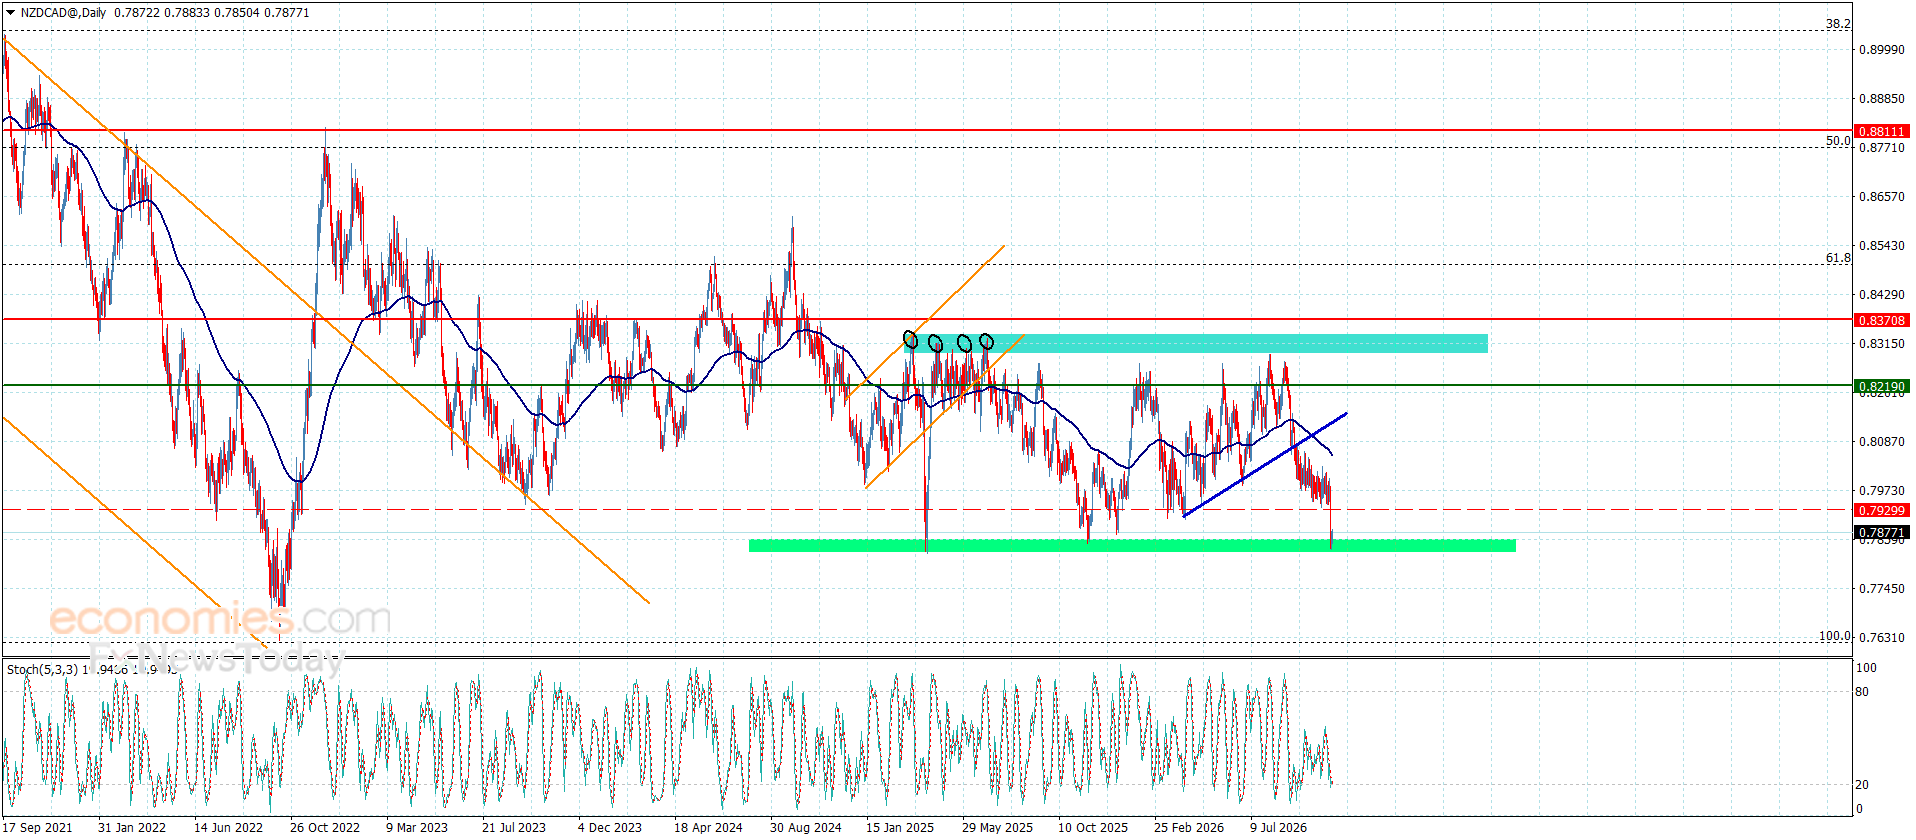Screen dimensions: 1916x840
Task: Click the 10 Oct 2025 date label
Action: click(x=1093, y=828)
